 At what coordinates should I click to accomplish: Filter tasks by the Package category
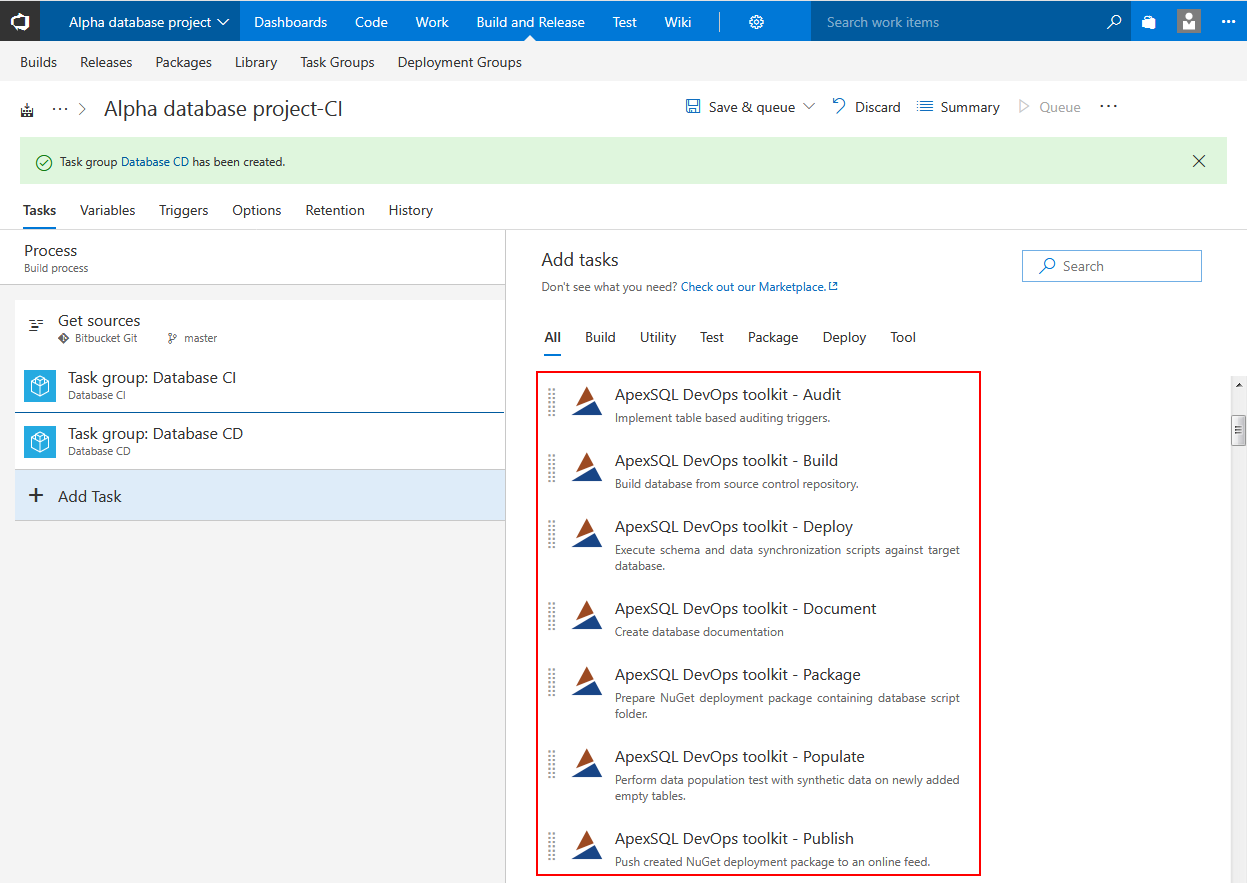(773, 337)
